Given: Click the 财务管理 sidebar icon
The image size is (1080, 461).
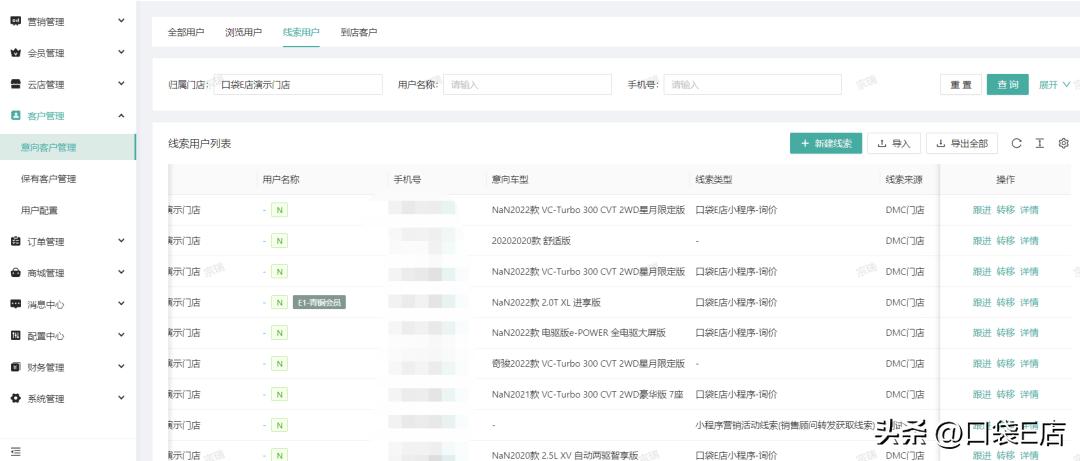Looking at the screenshot, I should 16,367.
